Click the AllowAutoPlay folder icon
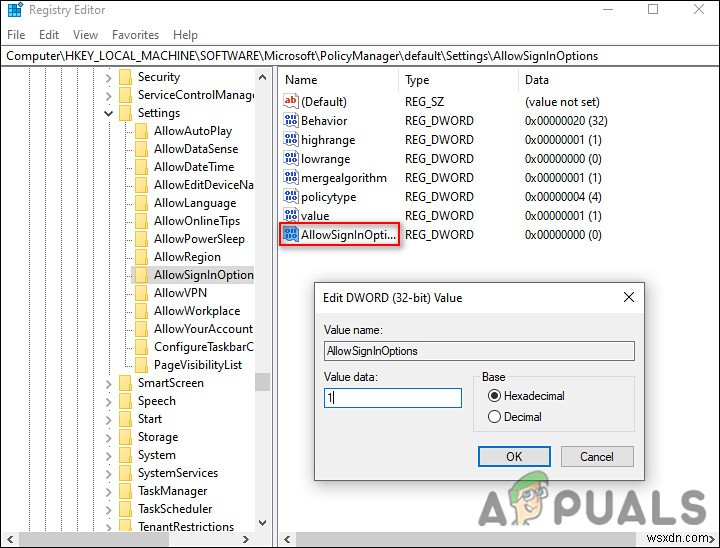 tap(141, 131)
